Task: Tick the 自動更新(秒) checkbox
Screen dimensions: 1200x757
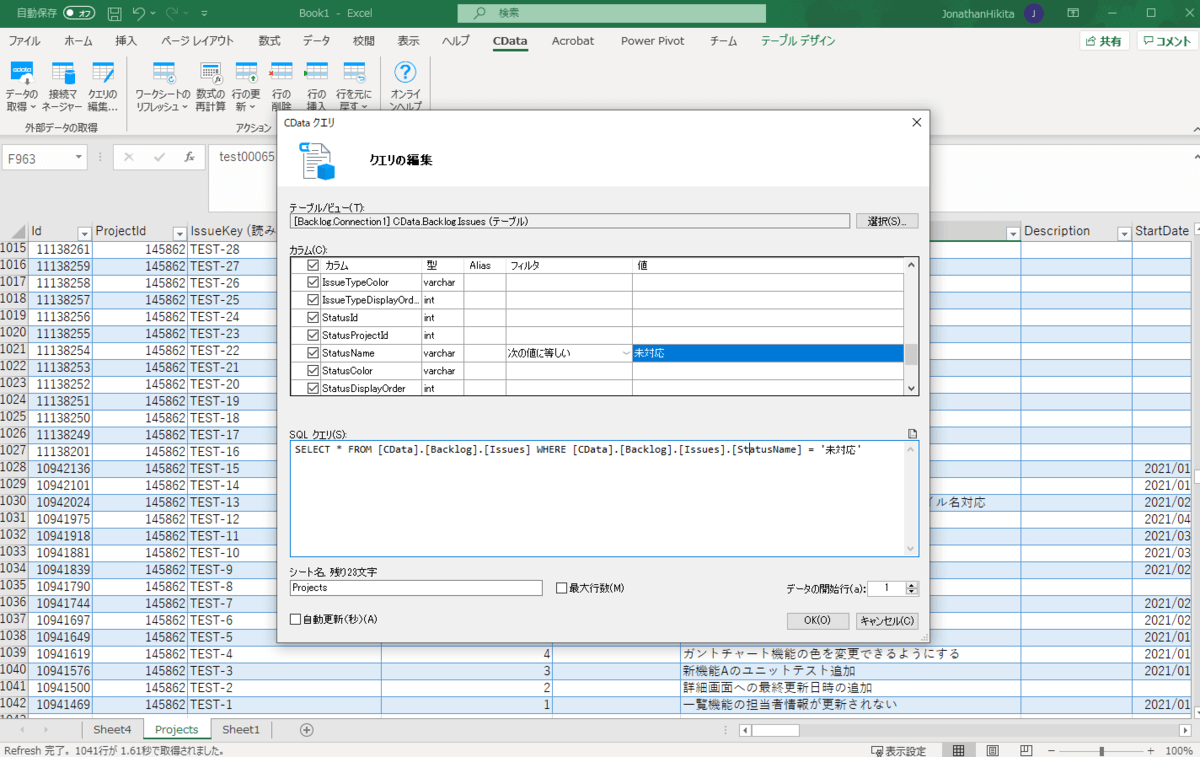Action: pyautogui.click(x=295, y=620)
